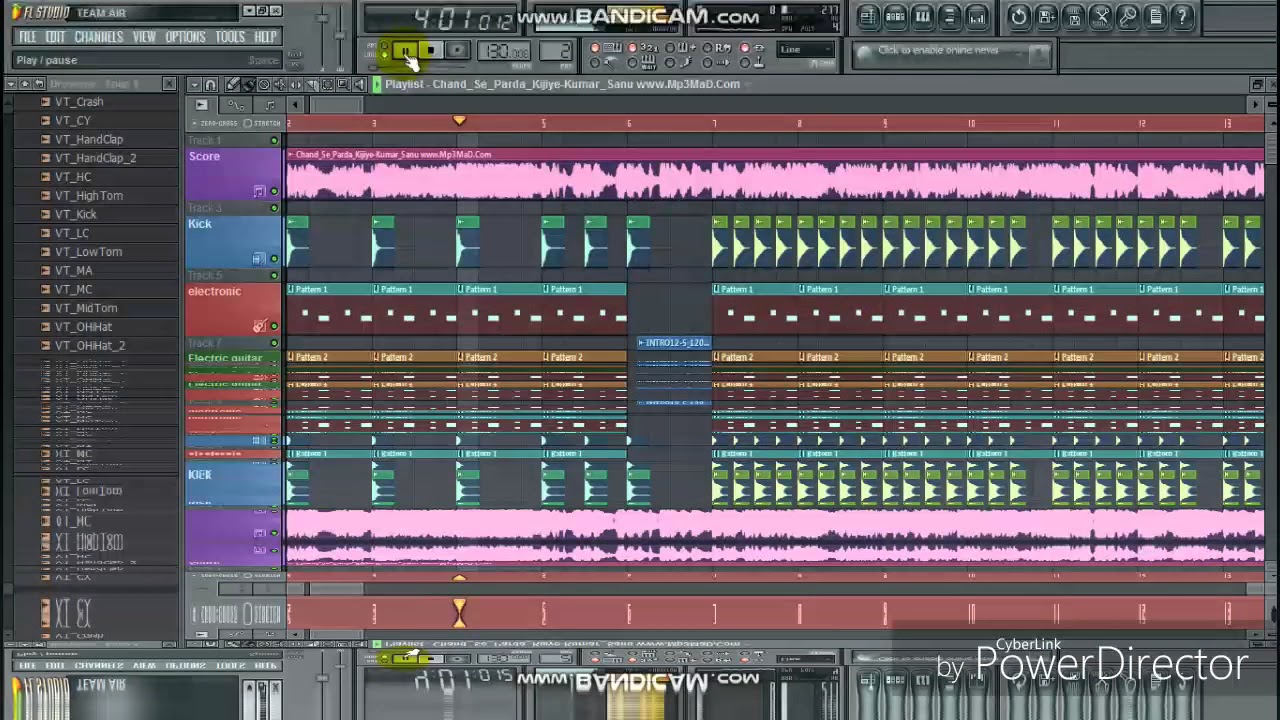Select the zoom tool in Playlist toolbar
1280x720 pixels.
point(345,85)
